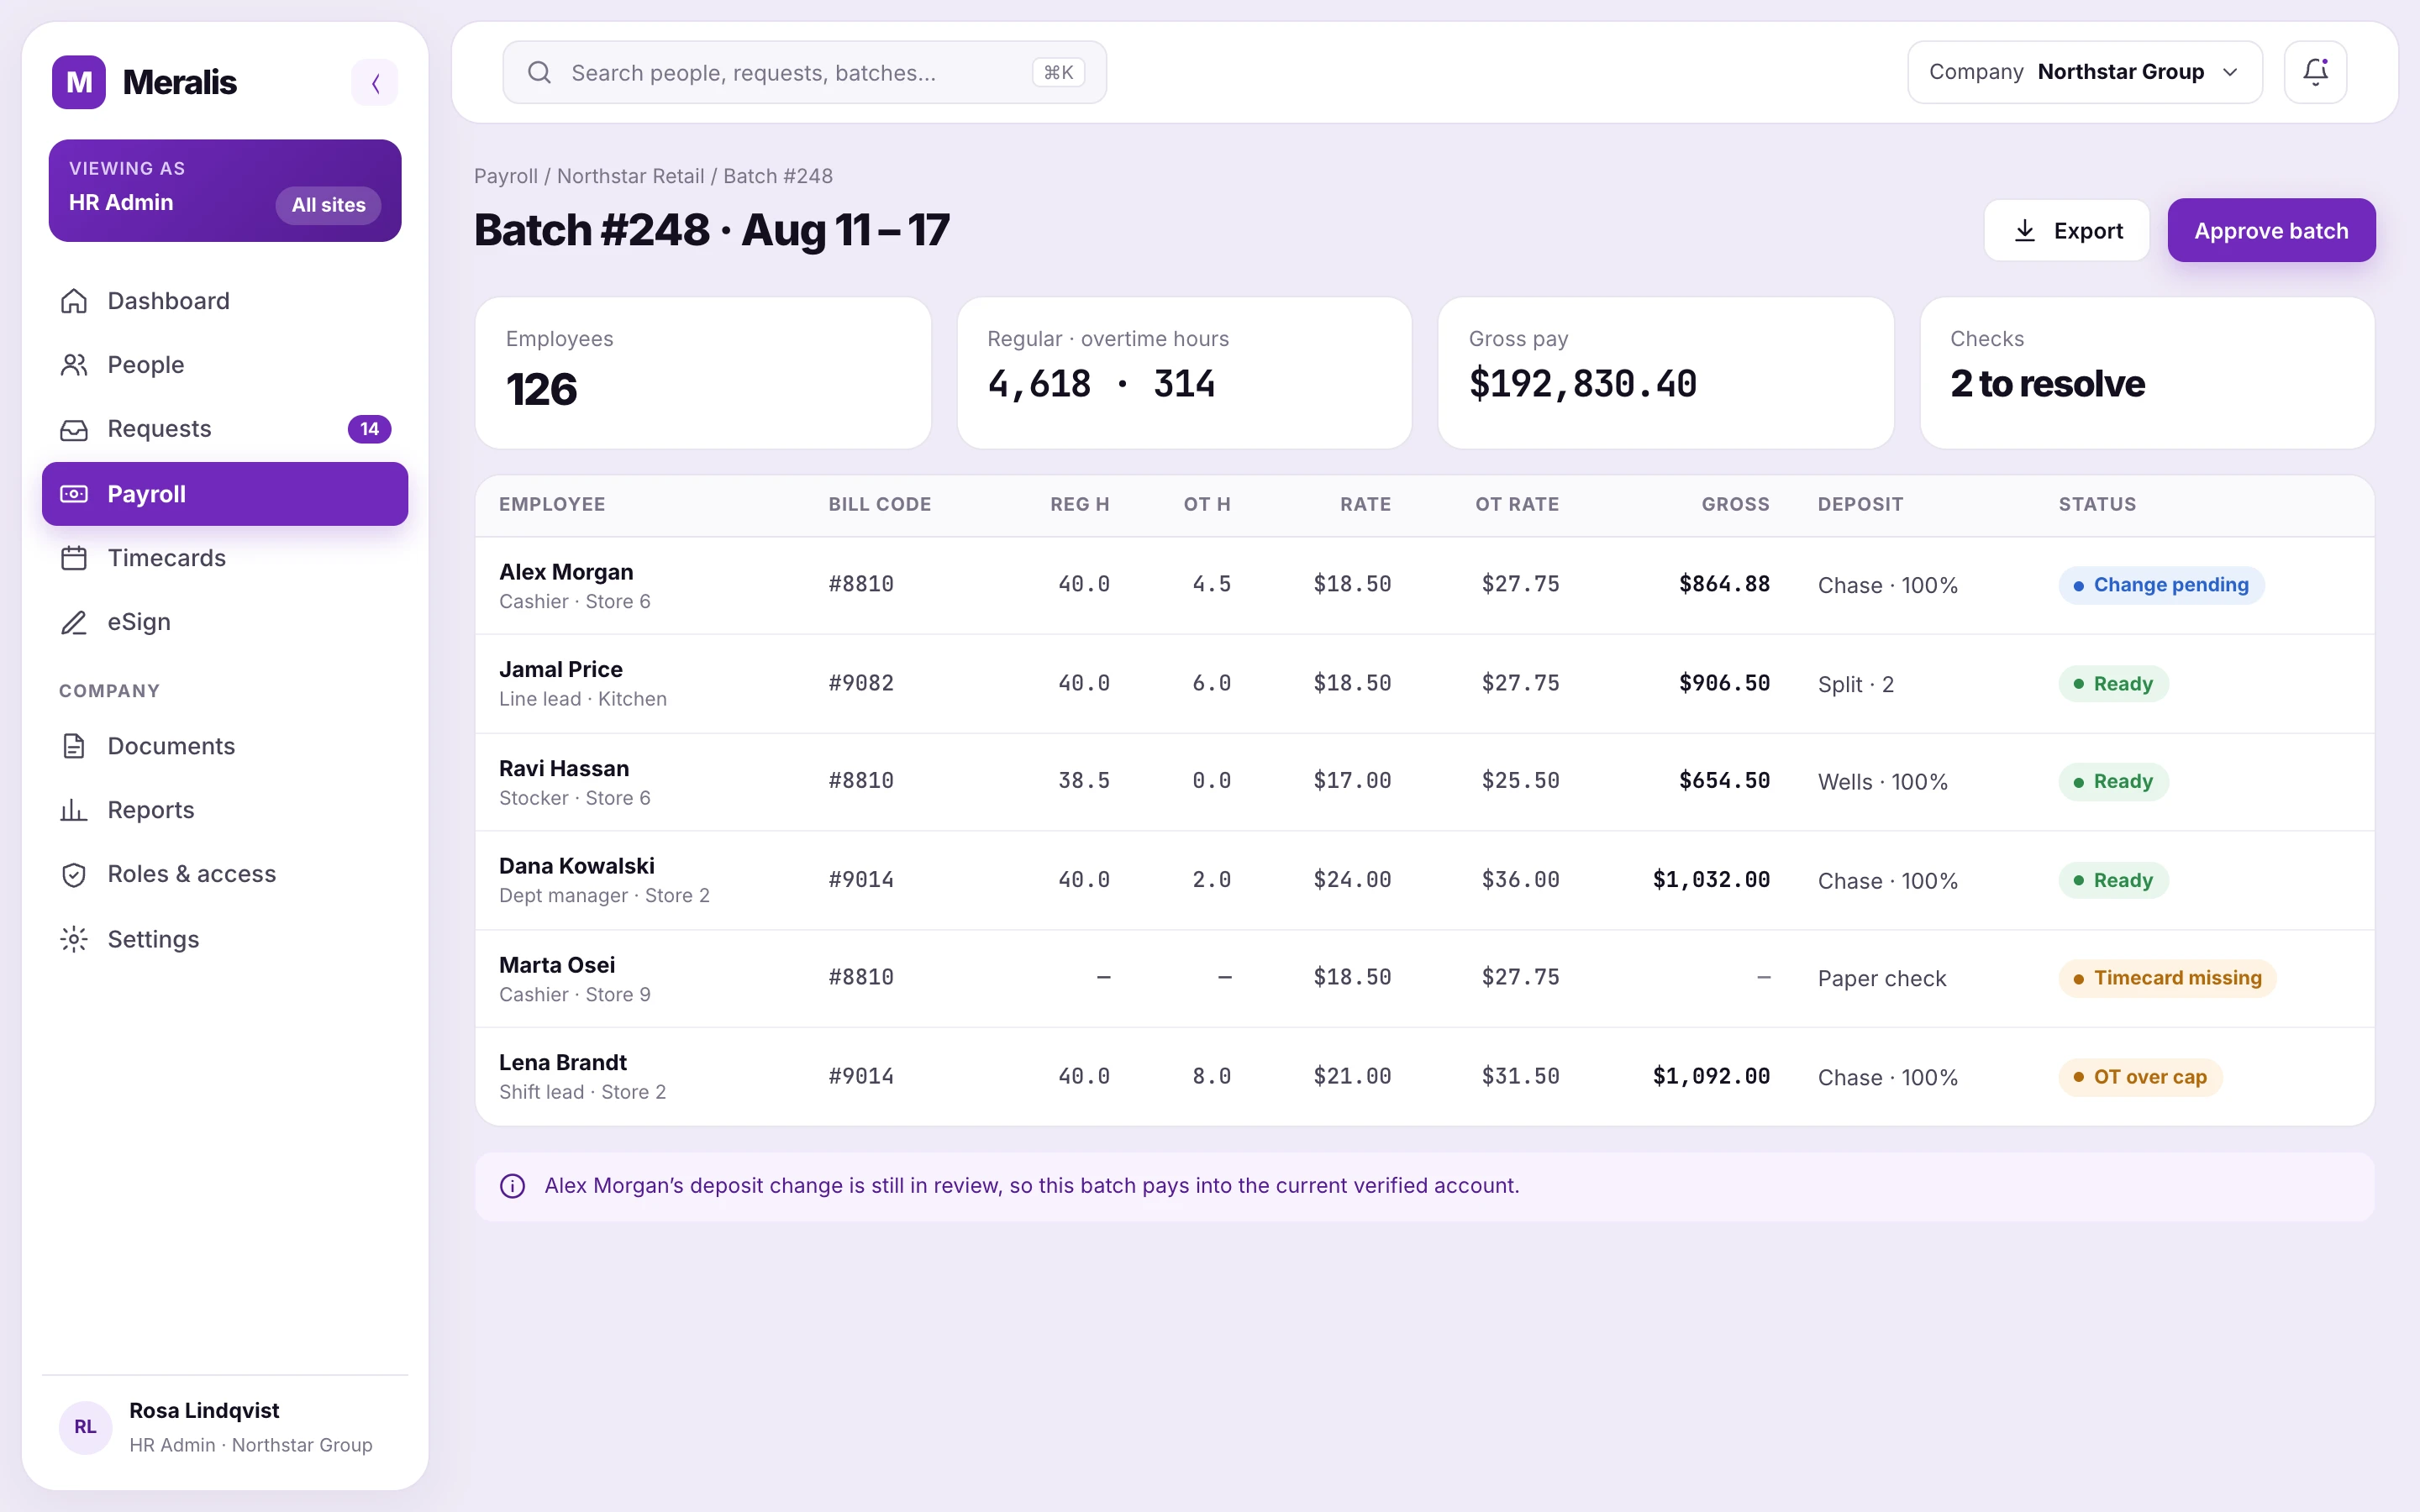Click the info icon in the deposit notice
The width and height of the screenshot is (2420, 1512).
click(x=512, y=1186)
